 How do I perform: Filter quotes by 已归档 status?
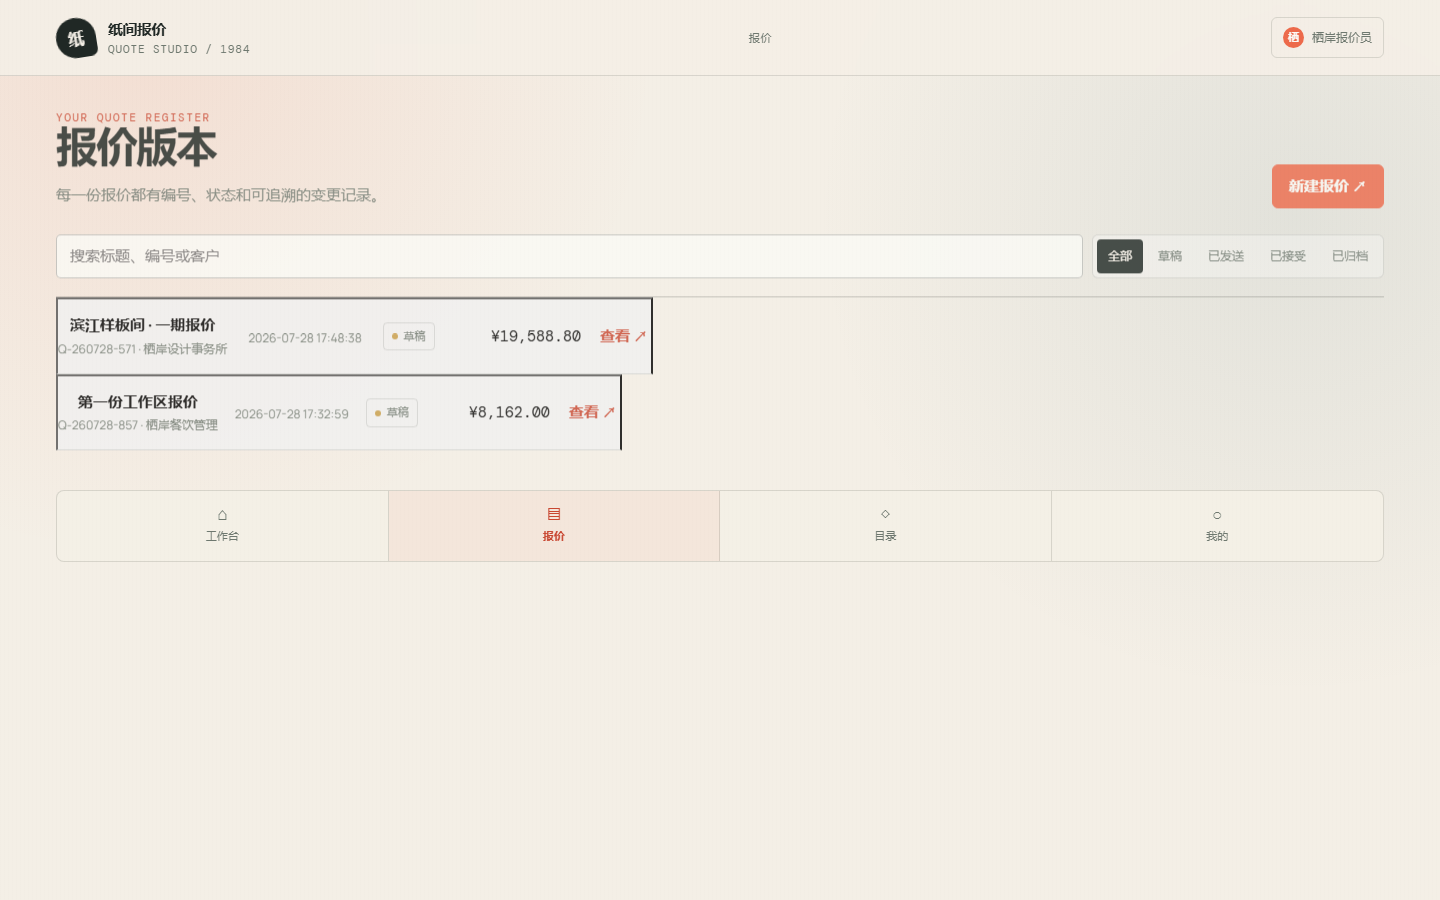tap(1350, 256)
